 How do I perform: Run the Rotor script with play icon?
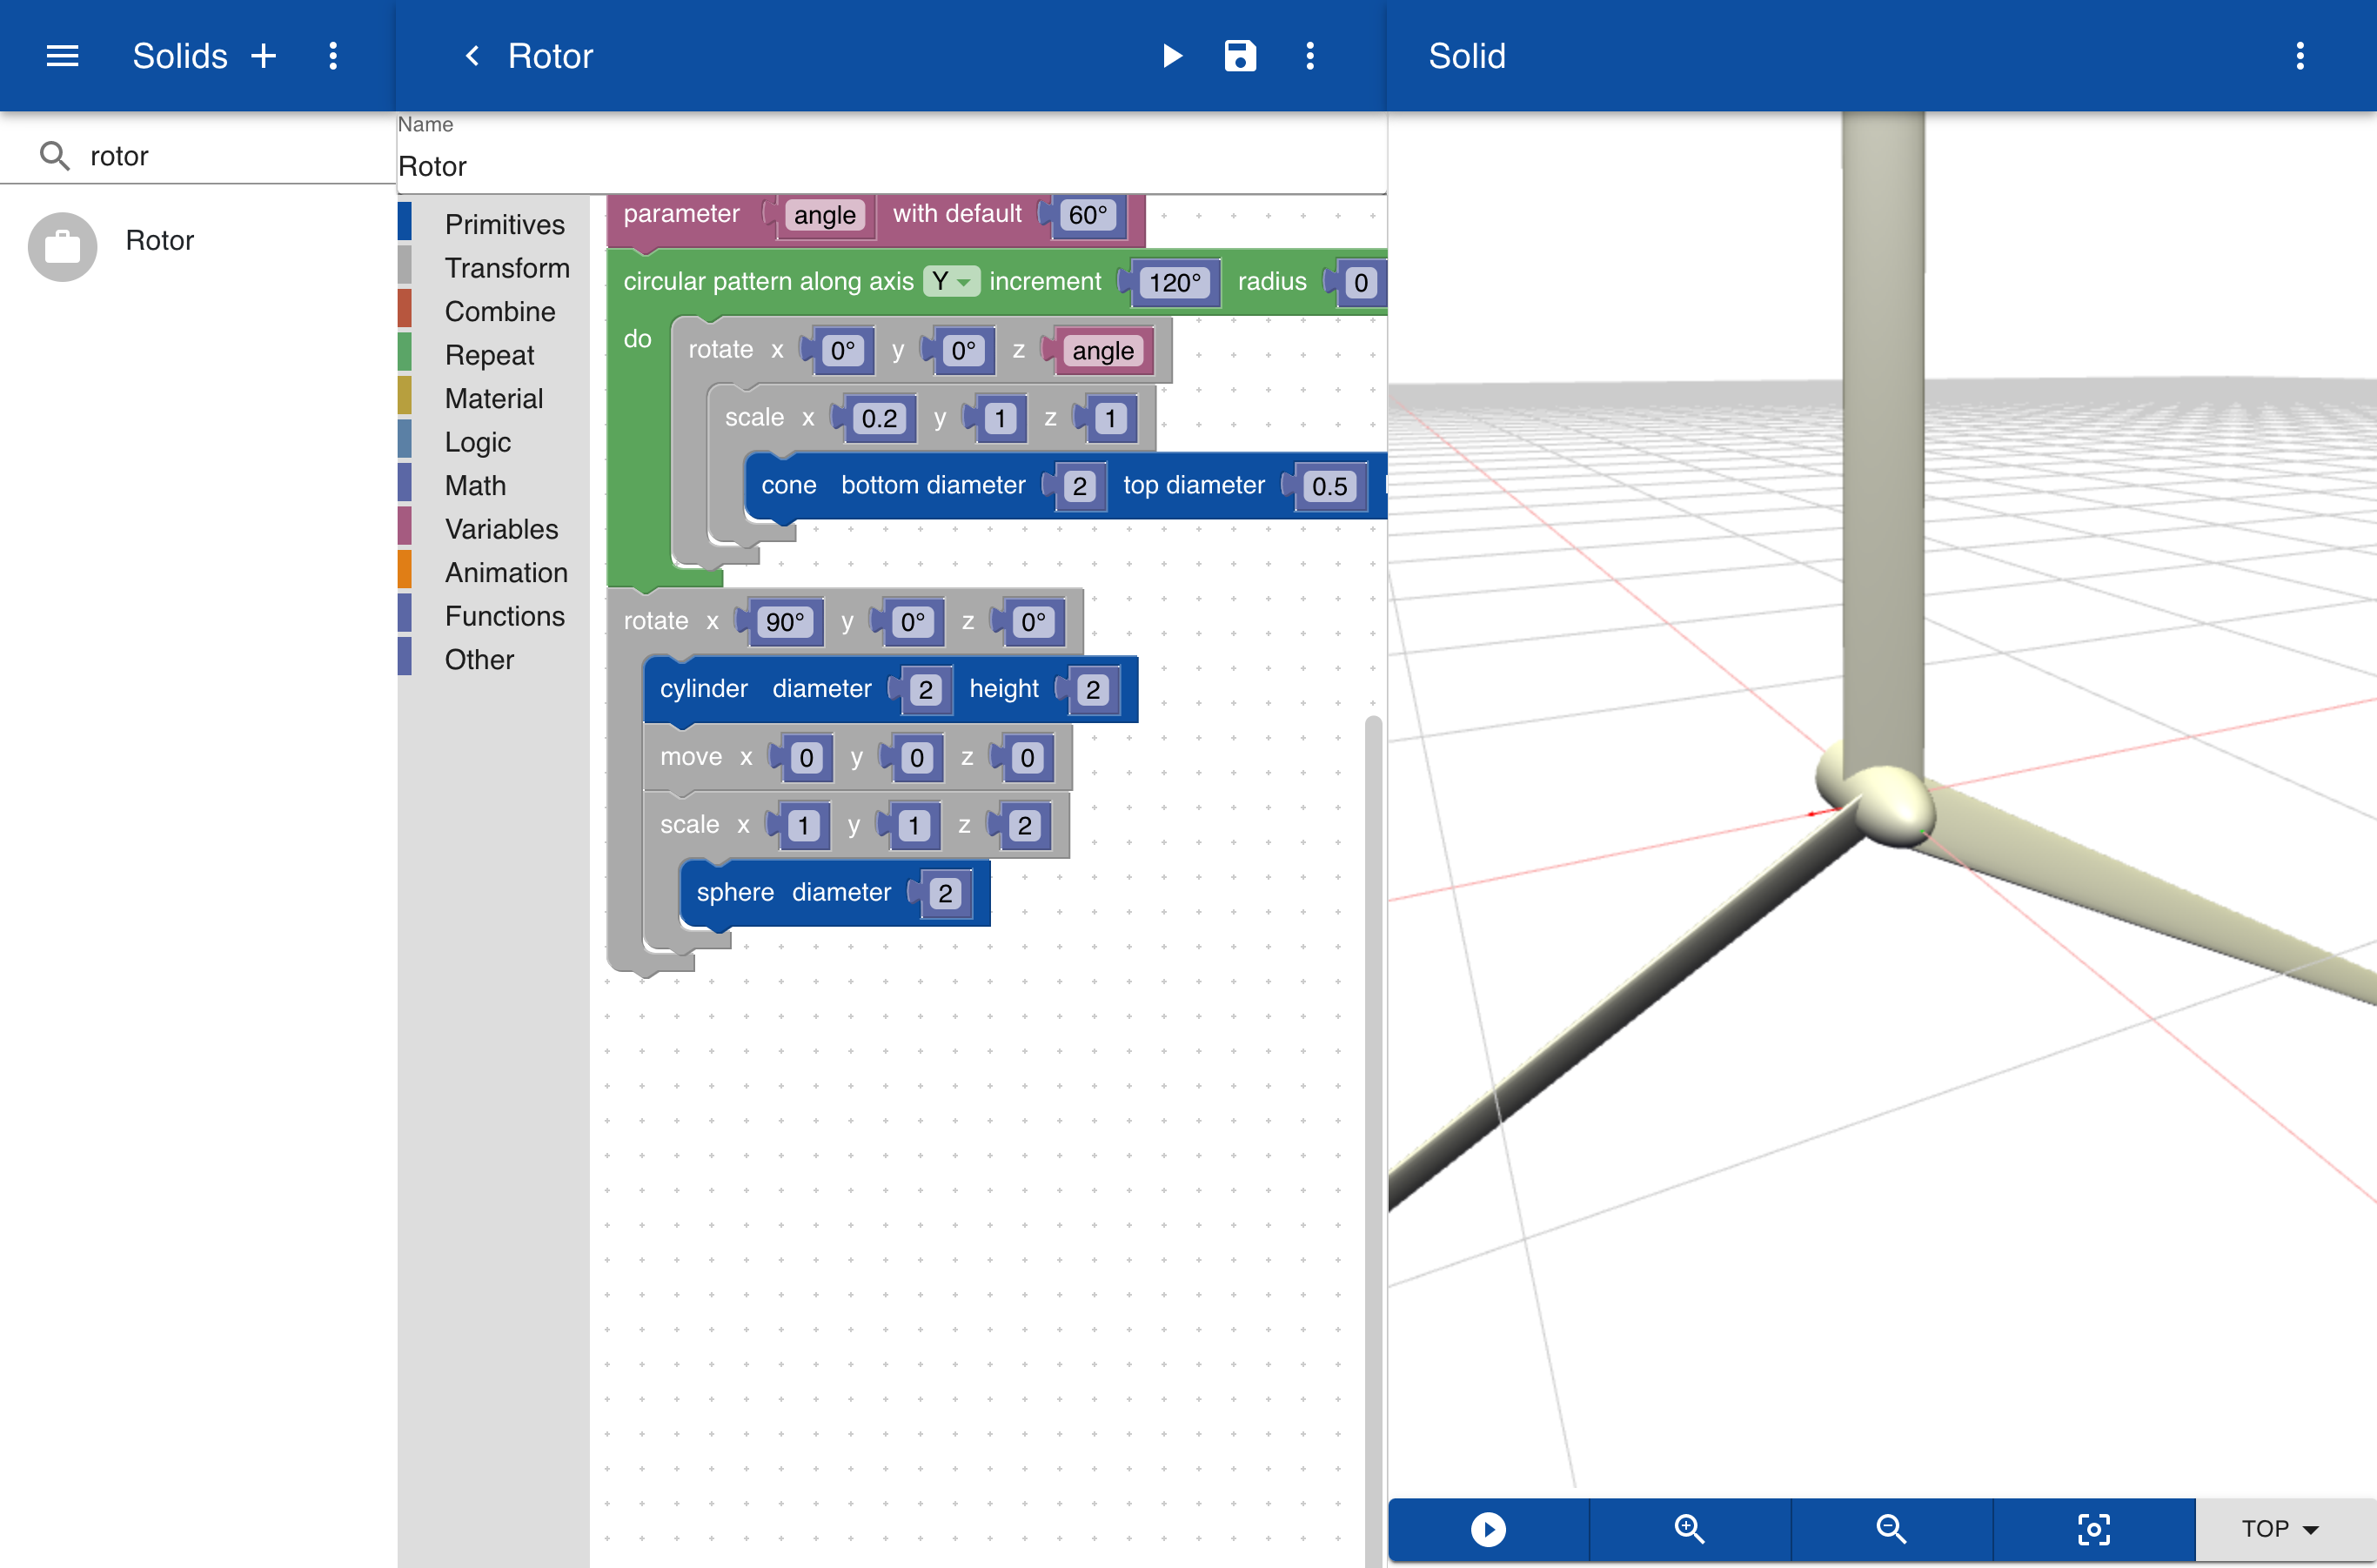(1172, 56)
